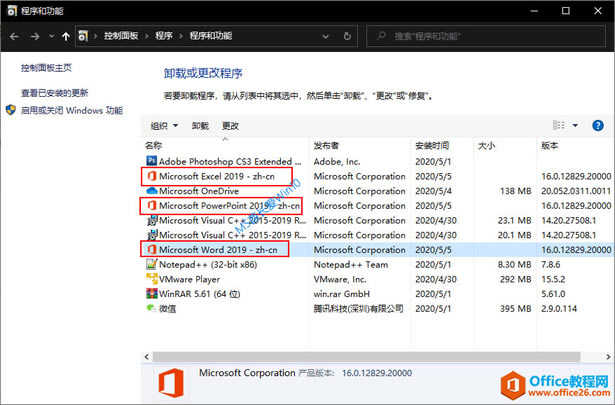Viewport: 615px width, 405px height.
Task: Sort by 发布者 column header
Action: (326, 146)
